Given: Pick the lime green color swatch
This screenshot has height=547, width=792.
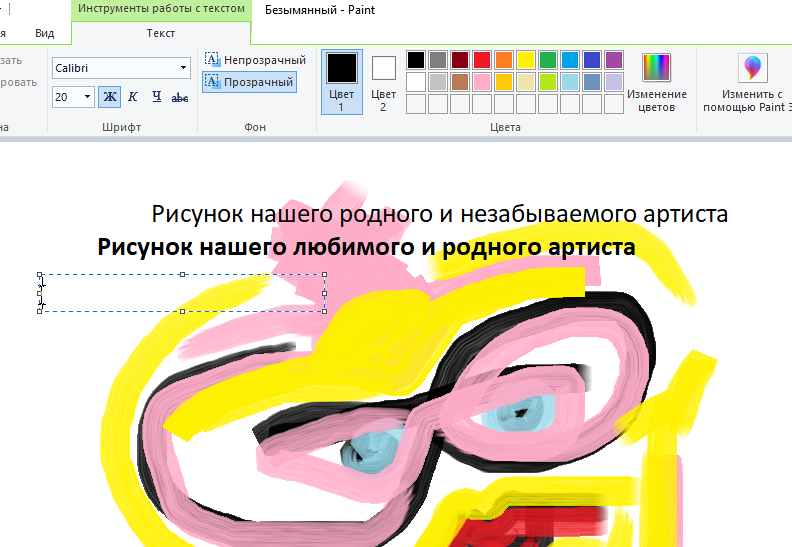Looking at the screenshot, I should [x=548, y=82].
